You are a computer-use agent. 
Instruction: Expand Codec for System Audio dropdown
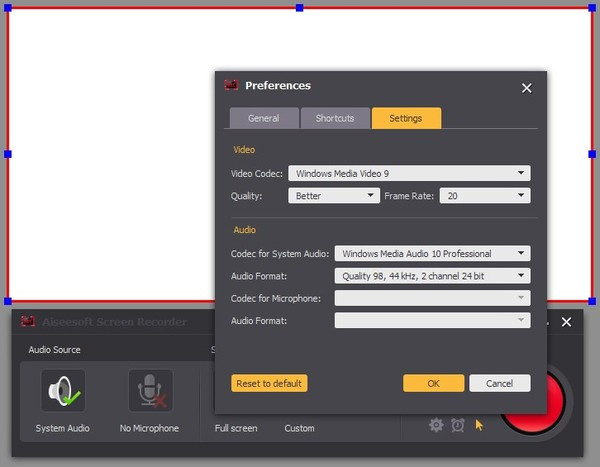(432, 253)
